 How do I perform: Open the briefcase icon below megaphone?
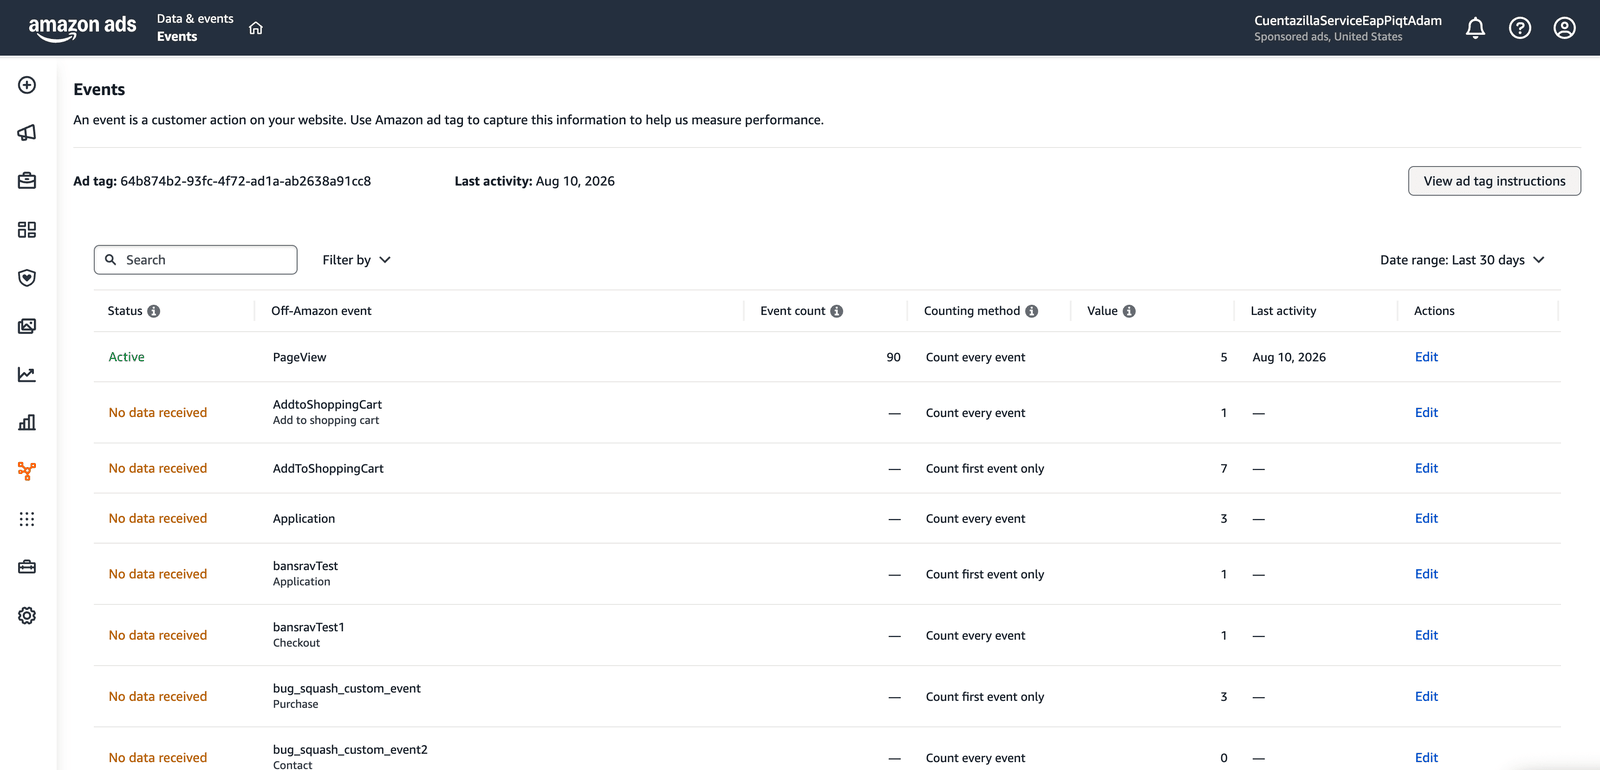tap(27, 181)
